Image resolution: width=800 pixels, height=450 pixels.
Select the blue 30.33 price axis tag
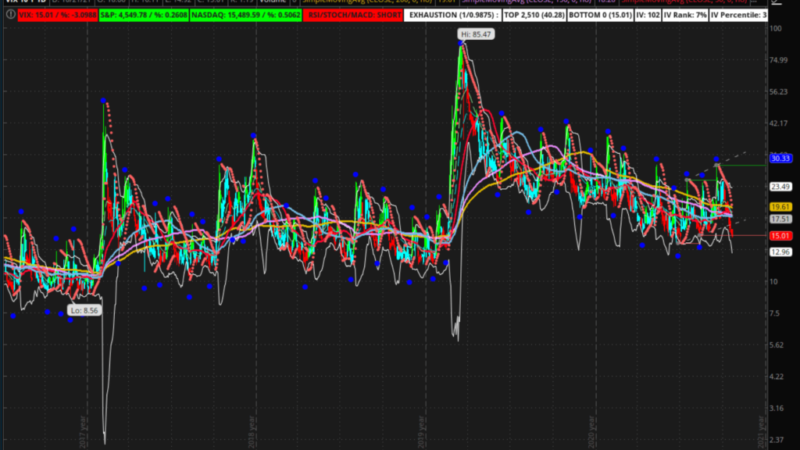click(x=781, y=159)
